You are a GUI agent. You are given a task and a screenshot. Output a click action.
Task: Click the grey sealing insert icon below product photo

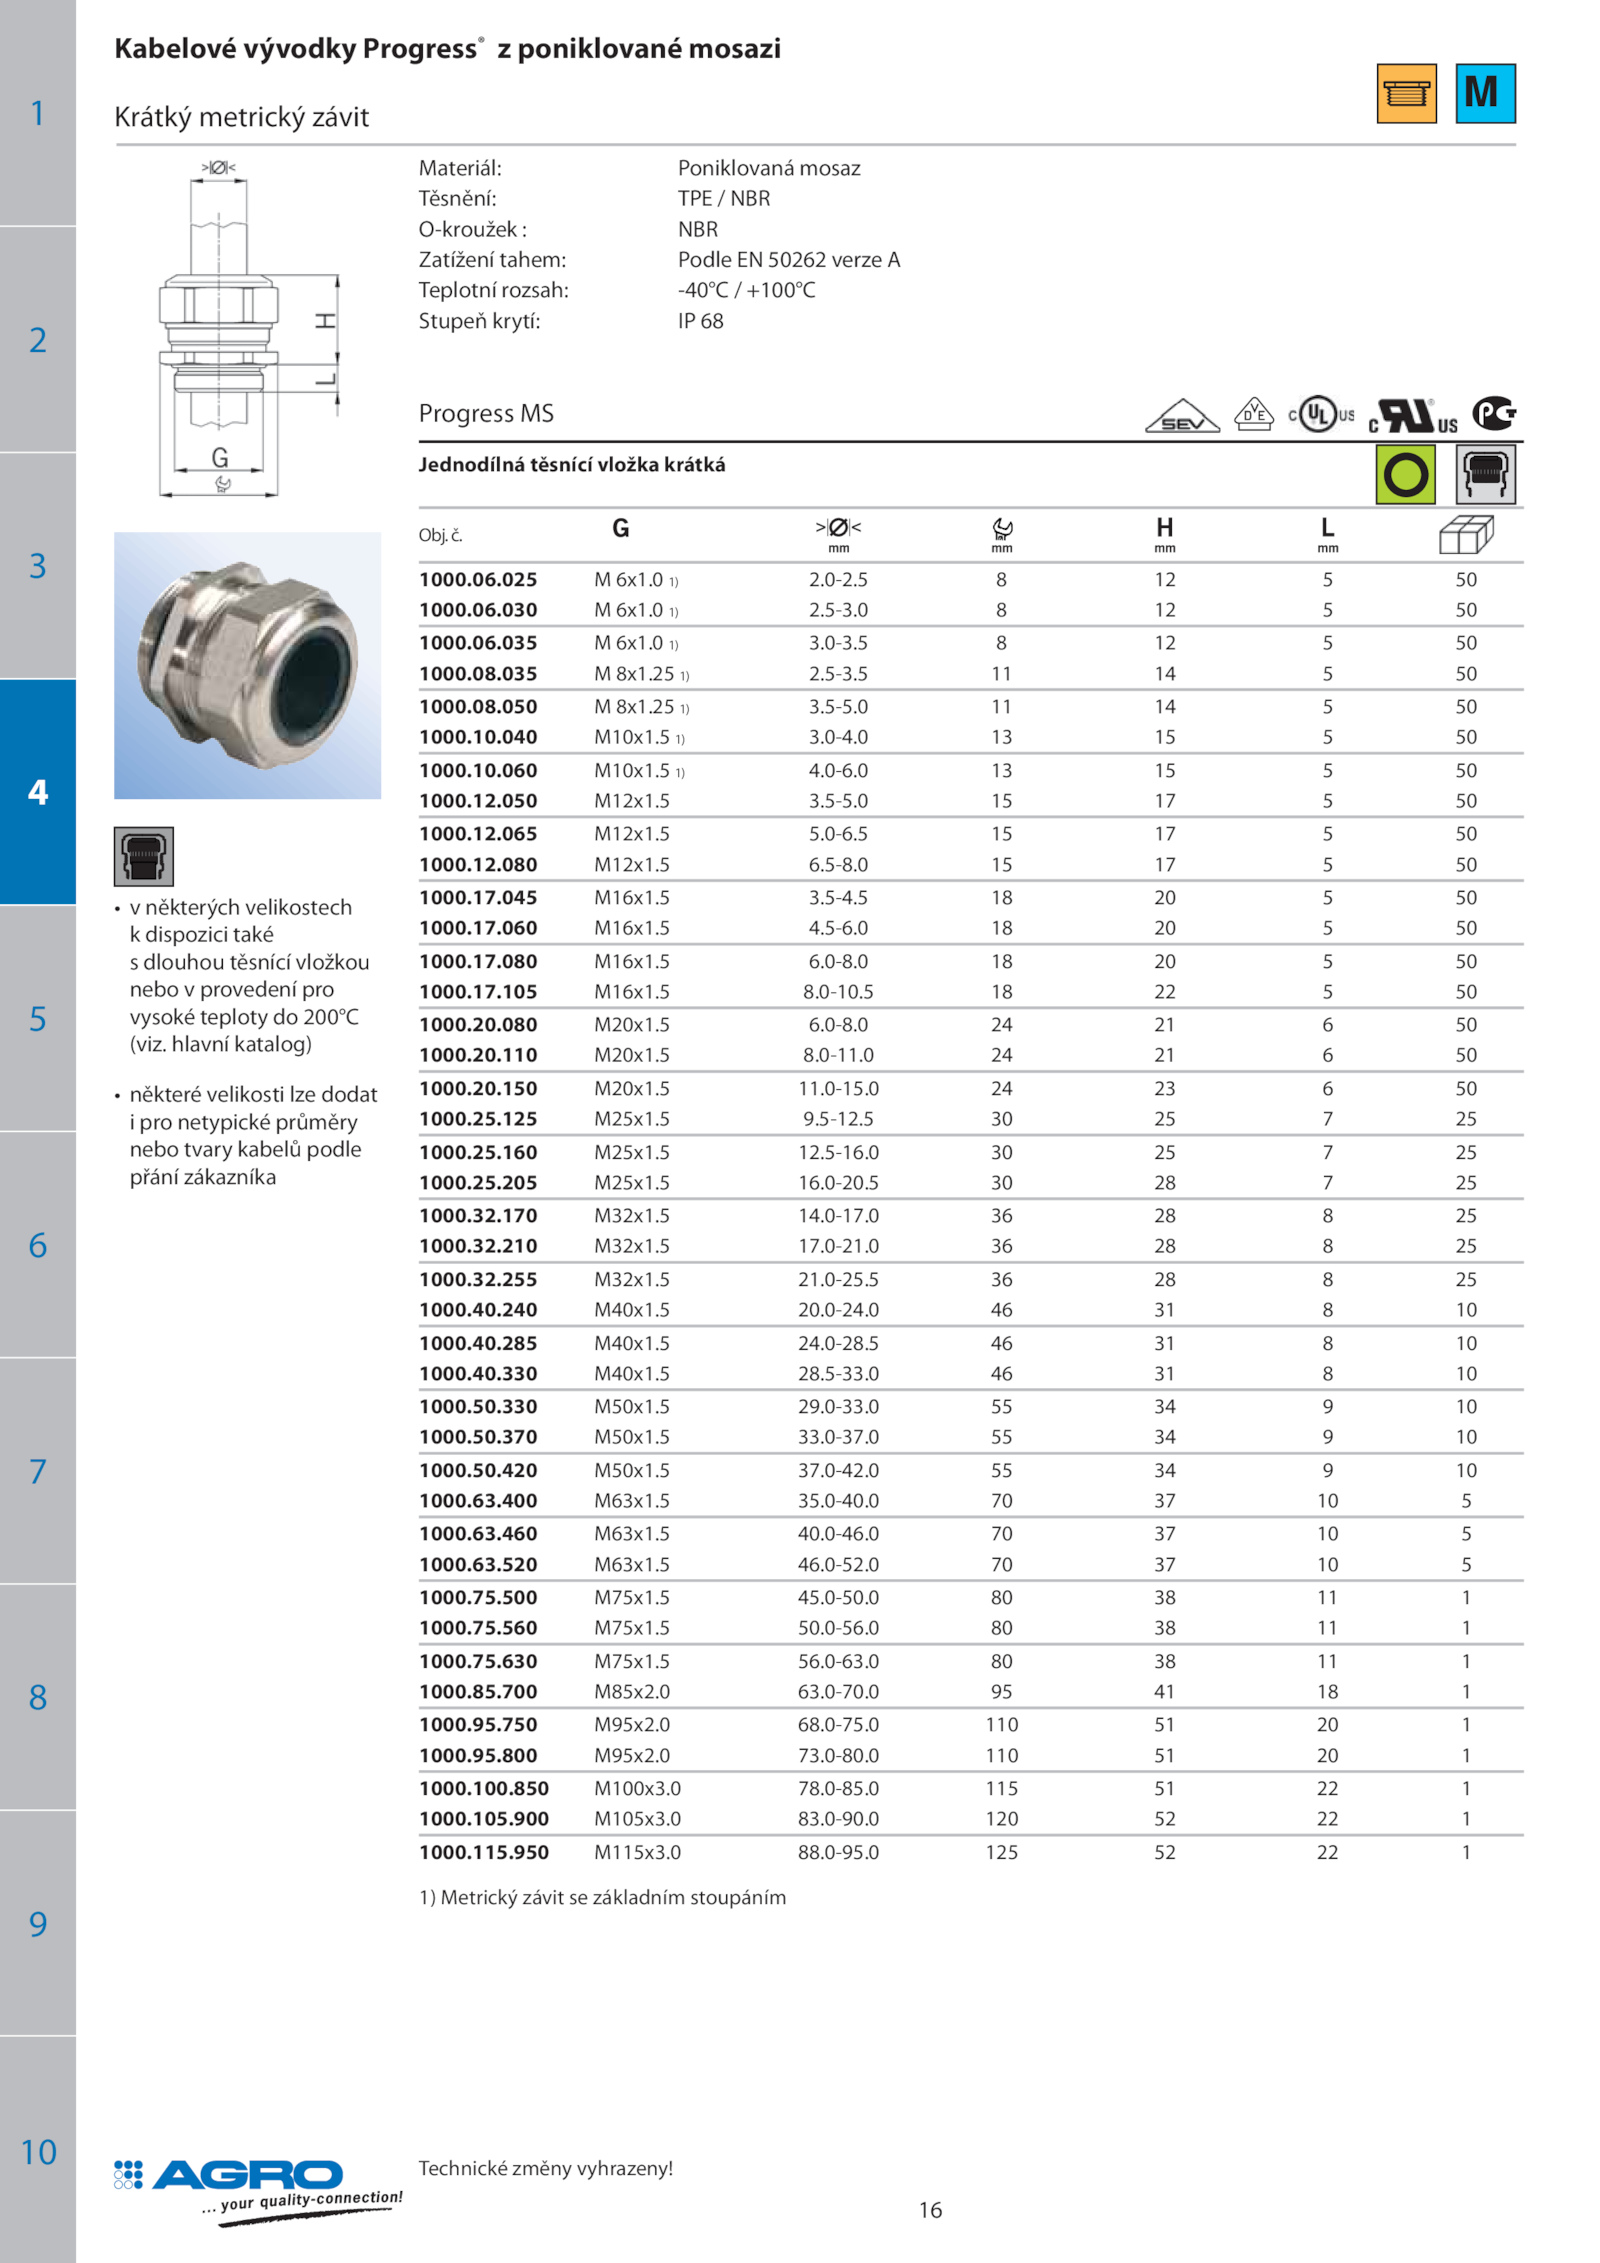144,856
